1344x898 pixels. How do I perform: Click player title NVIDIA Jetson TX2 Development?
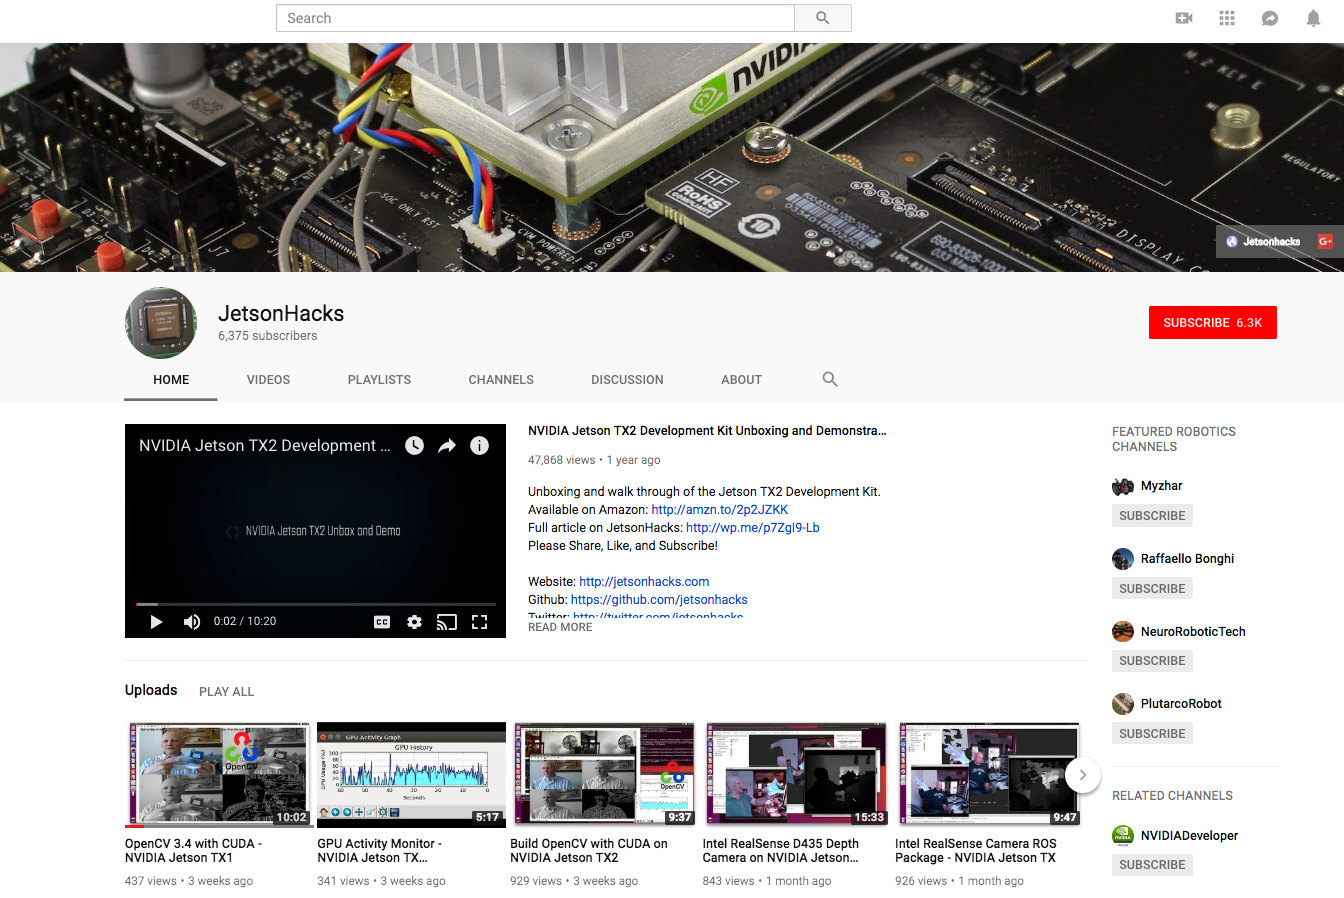pyautogui.click(x=264, y=446)
